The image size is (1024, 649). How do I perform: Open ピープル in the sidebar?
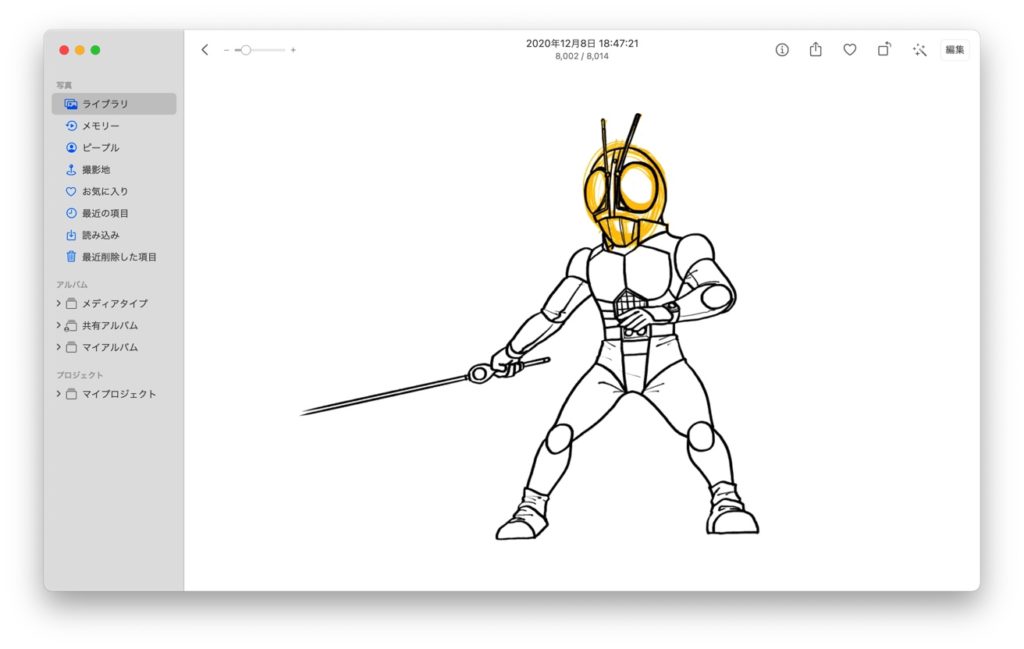click(x=114, y=148)
